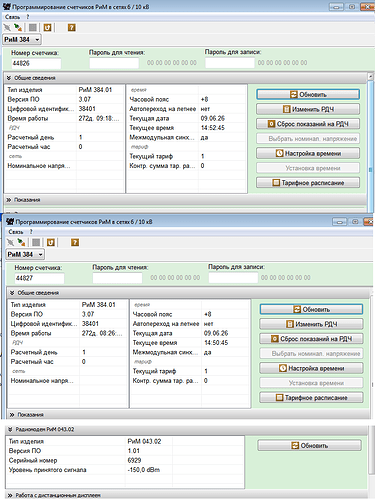The width and height of the screenshot is (375, 500).
Task: Select Серийный номер value 6929
Action: click(134, 460)
